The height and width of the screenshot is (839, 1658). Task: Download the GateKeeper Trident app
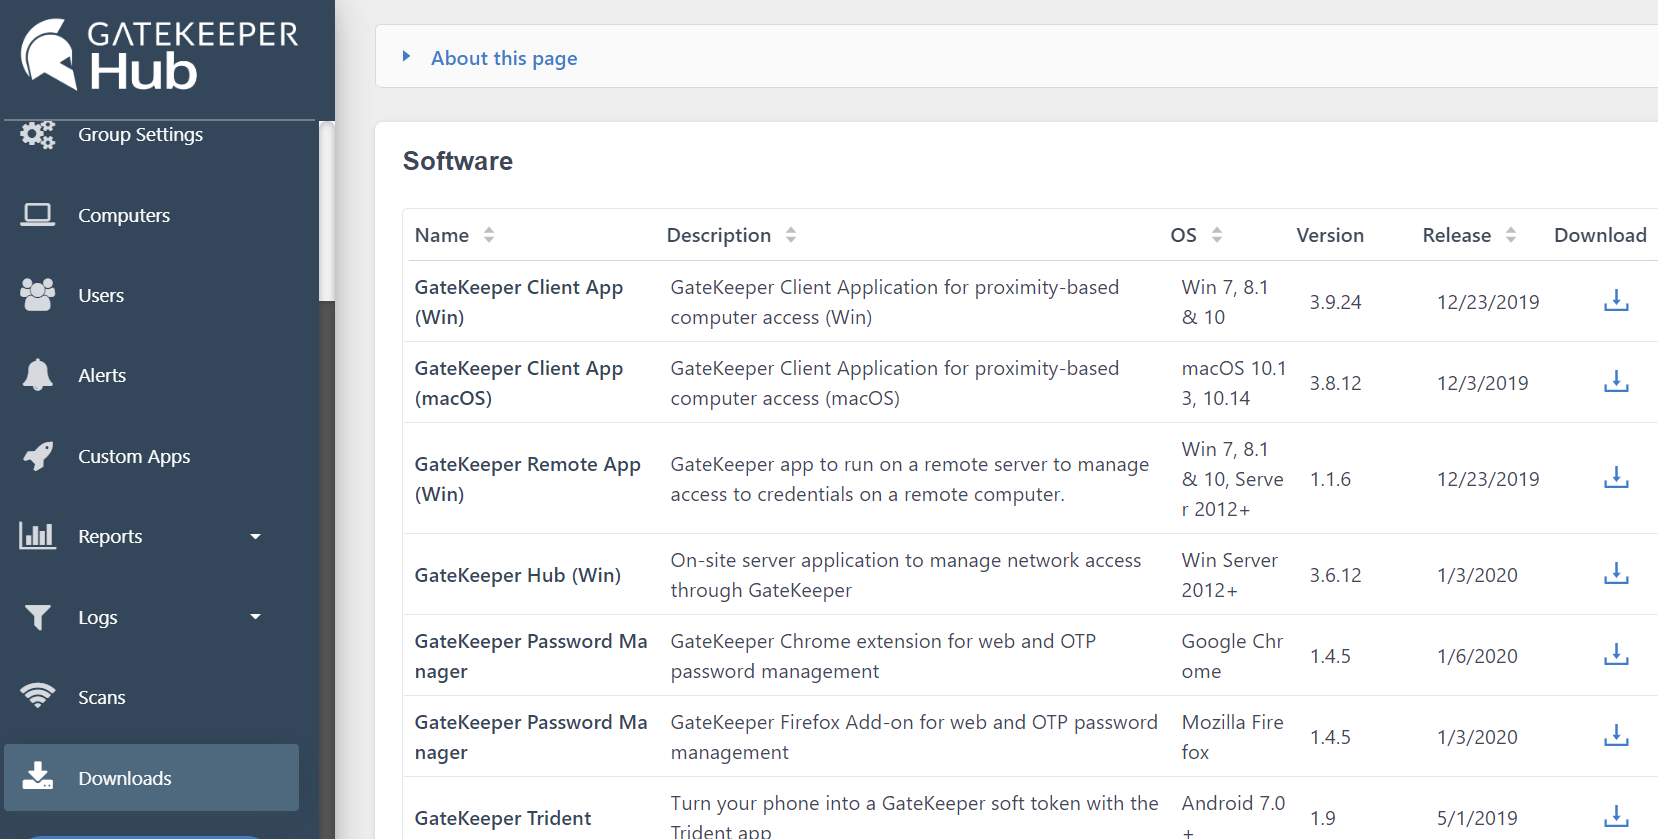1616,817
